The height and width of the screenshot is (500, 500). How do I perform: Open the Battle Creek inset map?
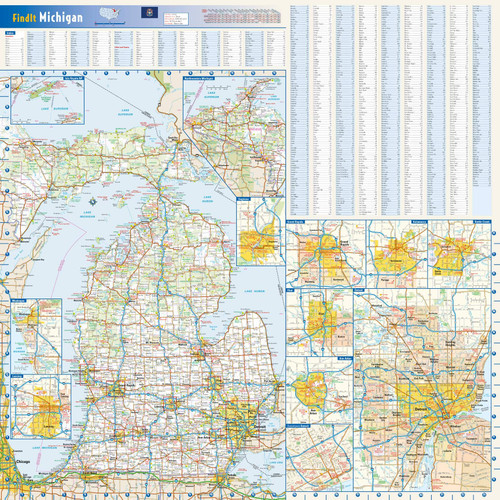click(459, 254)
